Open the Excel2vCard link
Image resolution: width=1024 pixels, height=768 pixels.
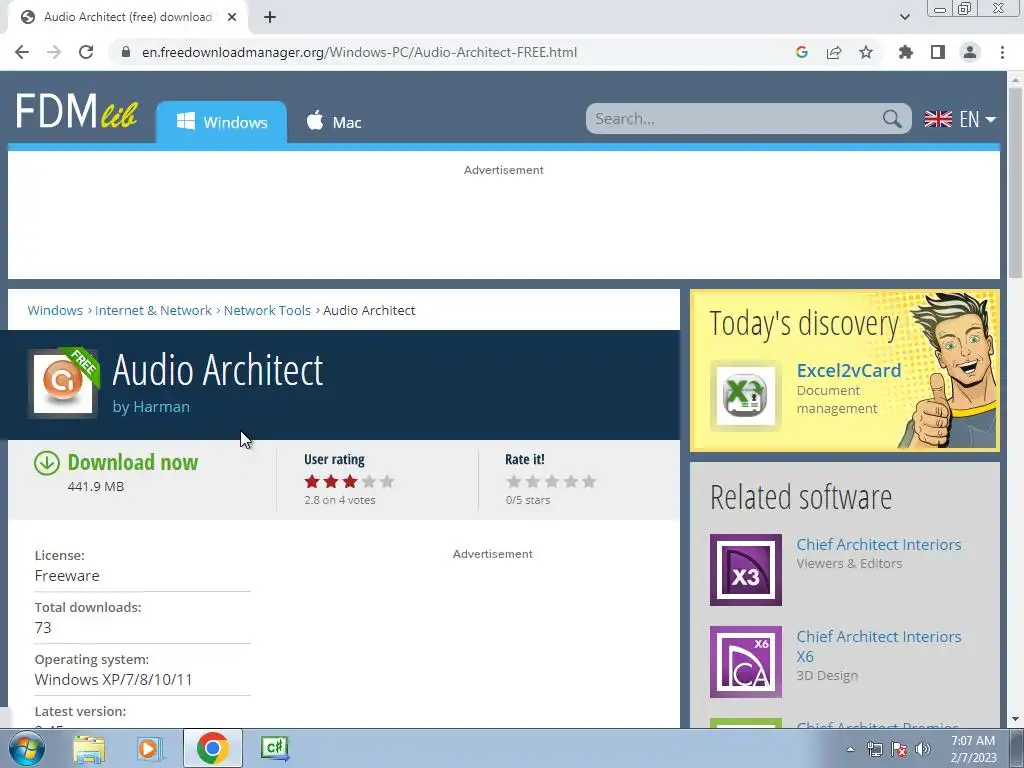(848, 370)
